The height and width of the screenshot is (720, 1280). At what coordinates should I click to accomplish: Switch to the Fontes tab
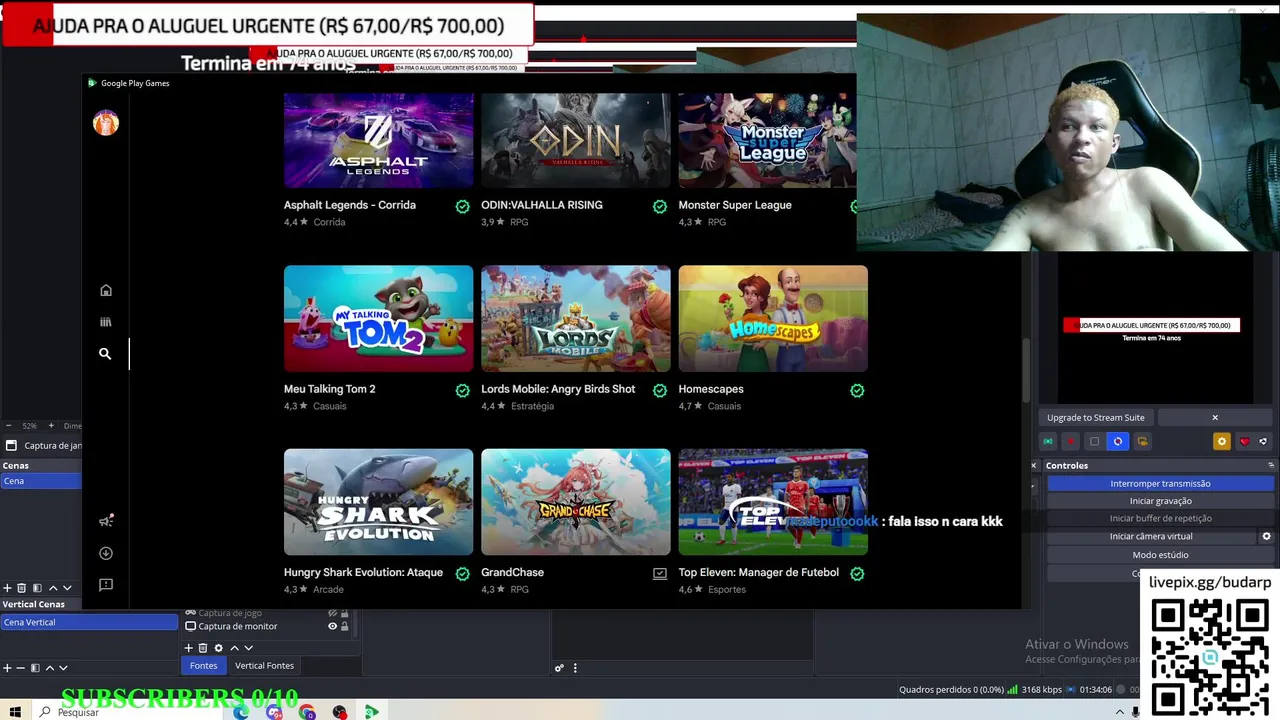[x=203, y=666]
